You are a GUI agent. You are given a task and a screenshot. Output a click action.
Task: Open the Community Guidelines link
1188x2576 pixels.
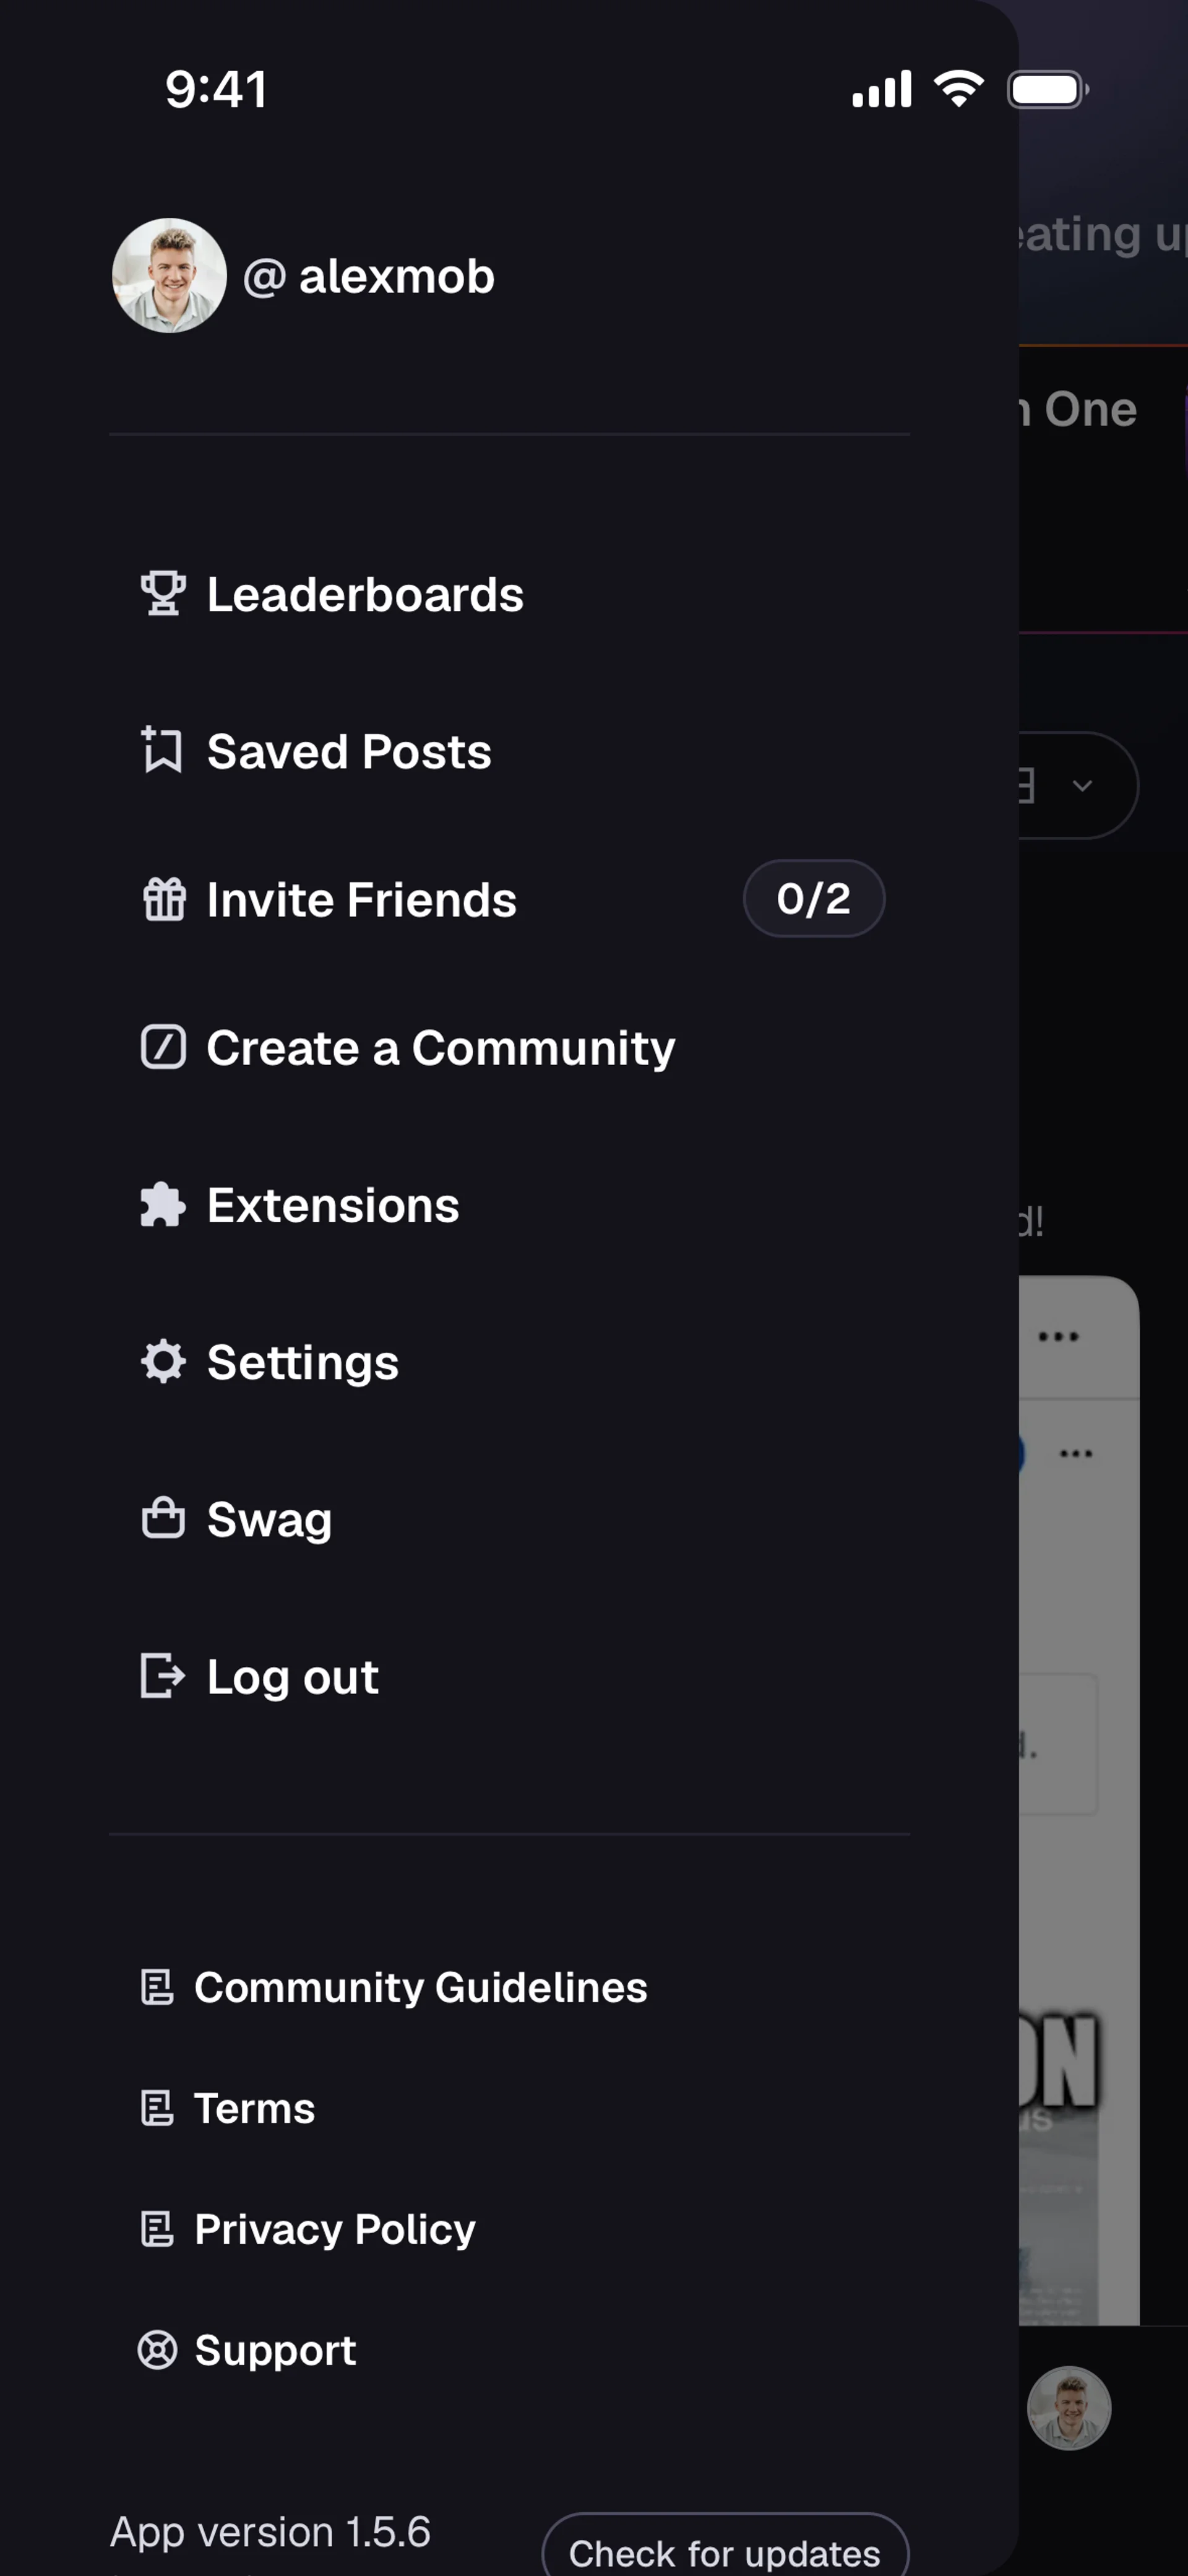[420, 1987]
